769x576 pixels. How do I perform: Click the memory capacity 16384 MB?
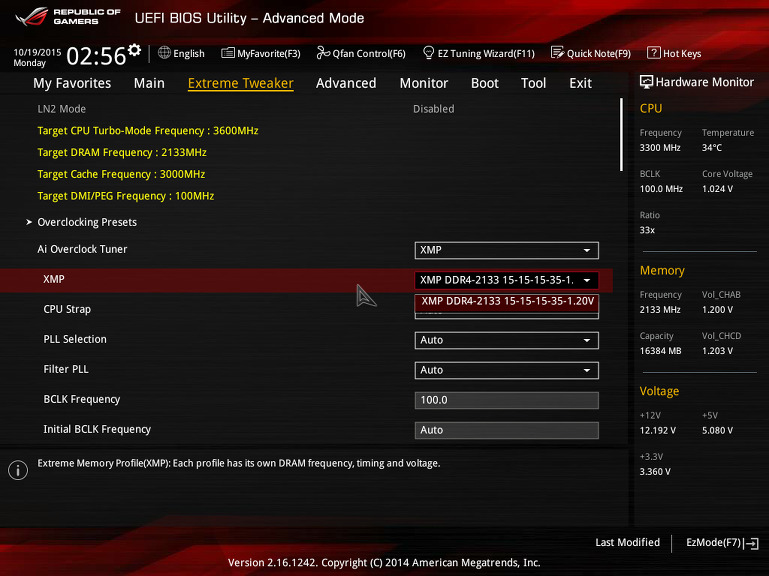660,351
